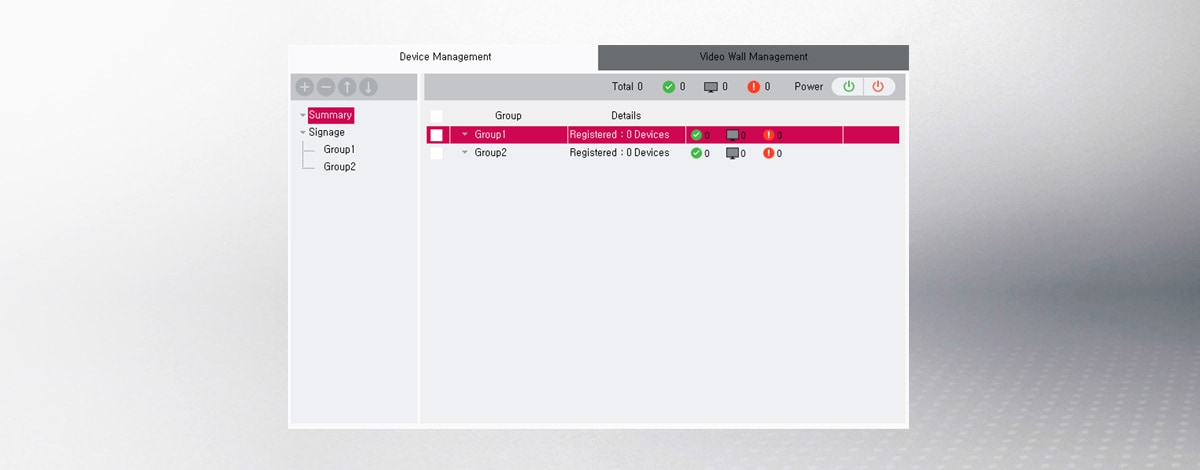Switch to the Video Wall Management tab
The width and height of the screenshot is (1200, 470).
[x=753, y=57]
